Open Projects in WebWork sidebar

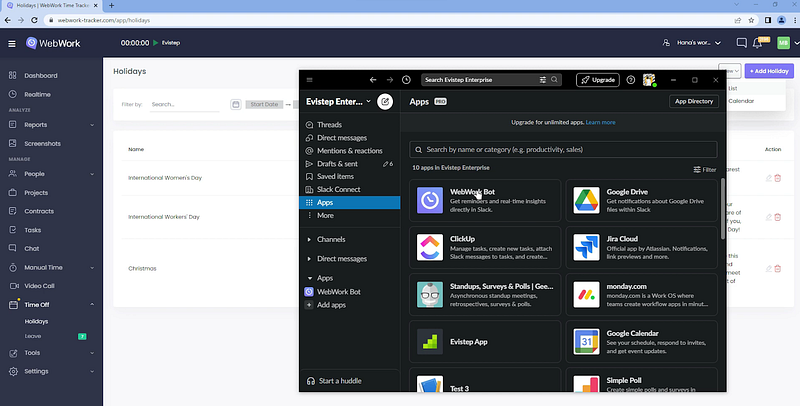36,193
